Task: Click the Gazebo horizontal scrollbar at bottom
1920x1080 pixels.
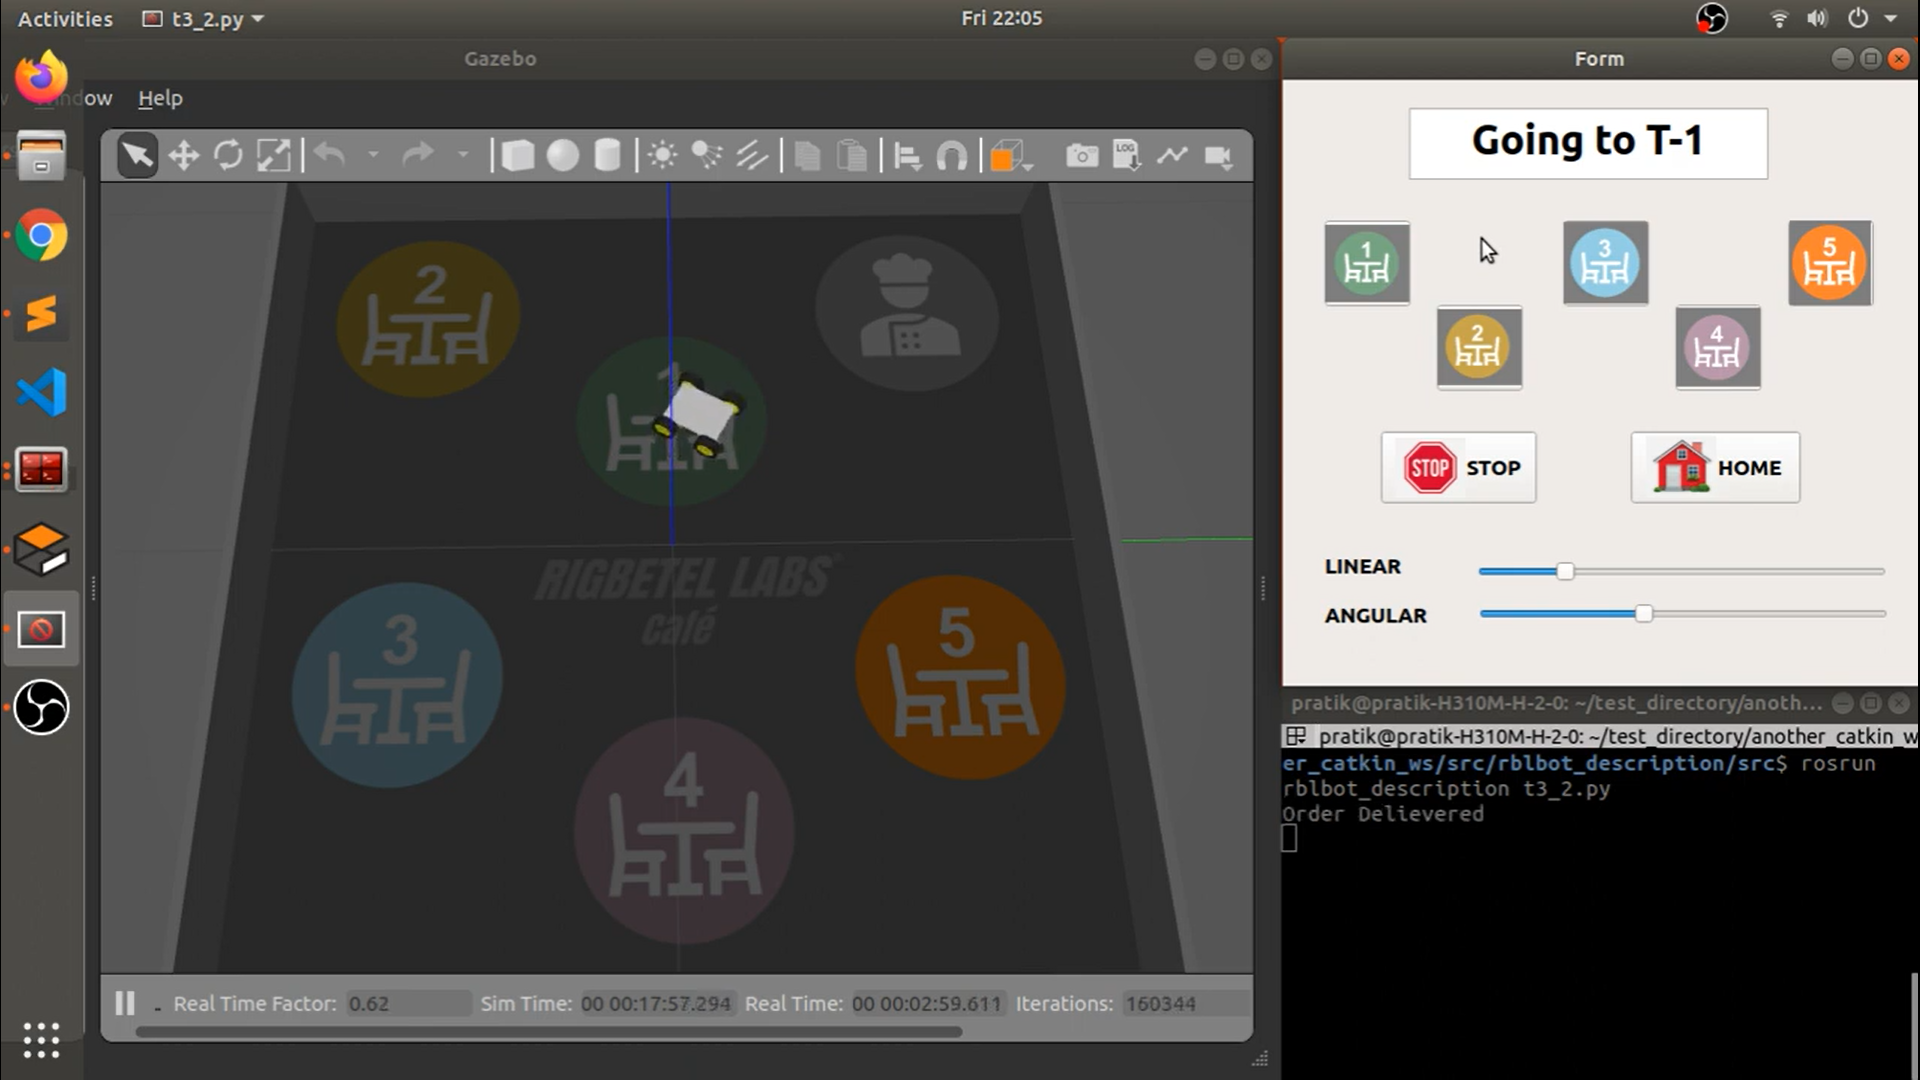Action: (549, 1032)
